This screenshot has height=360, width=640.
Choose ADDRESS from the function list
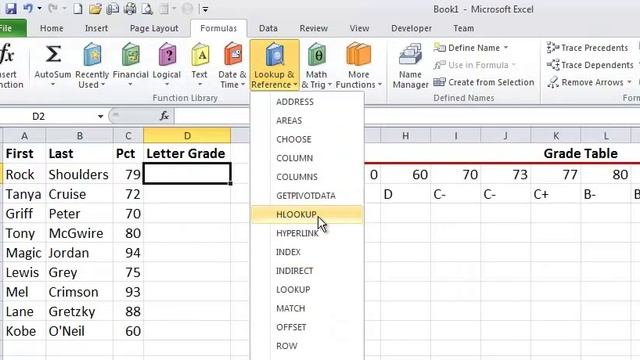(x=307, y=102)
